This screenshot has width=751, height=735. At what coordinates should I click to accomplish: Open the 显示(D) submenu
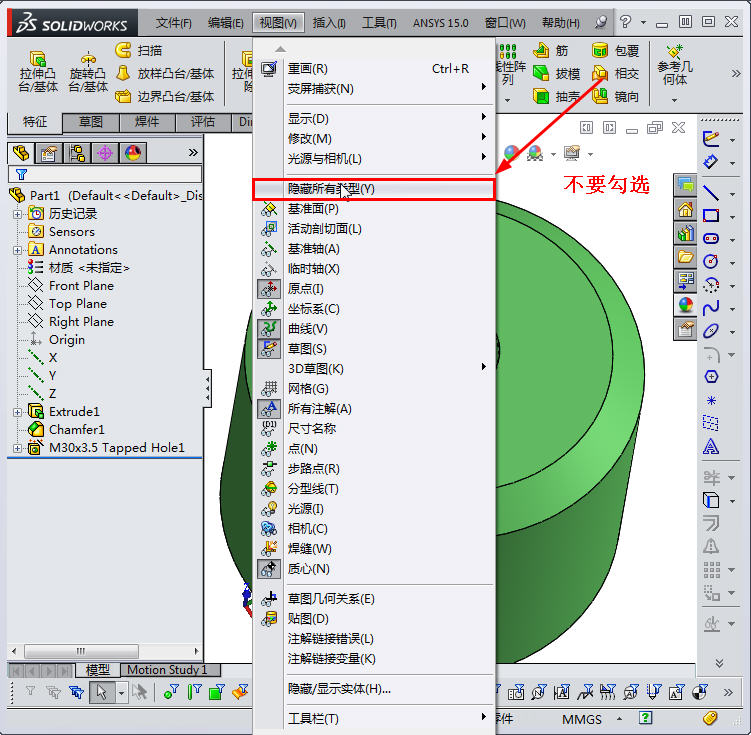(x=309, y=119)
